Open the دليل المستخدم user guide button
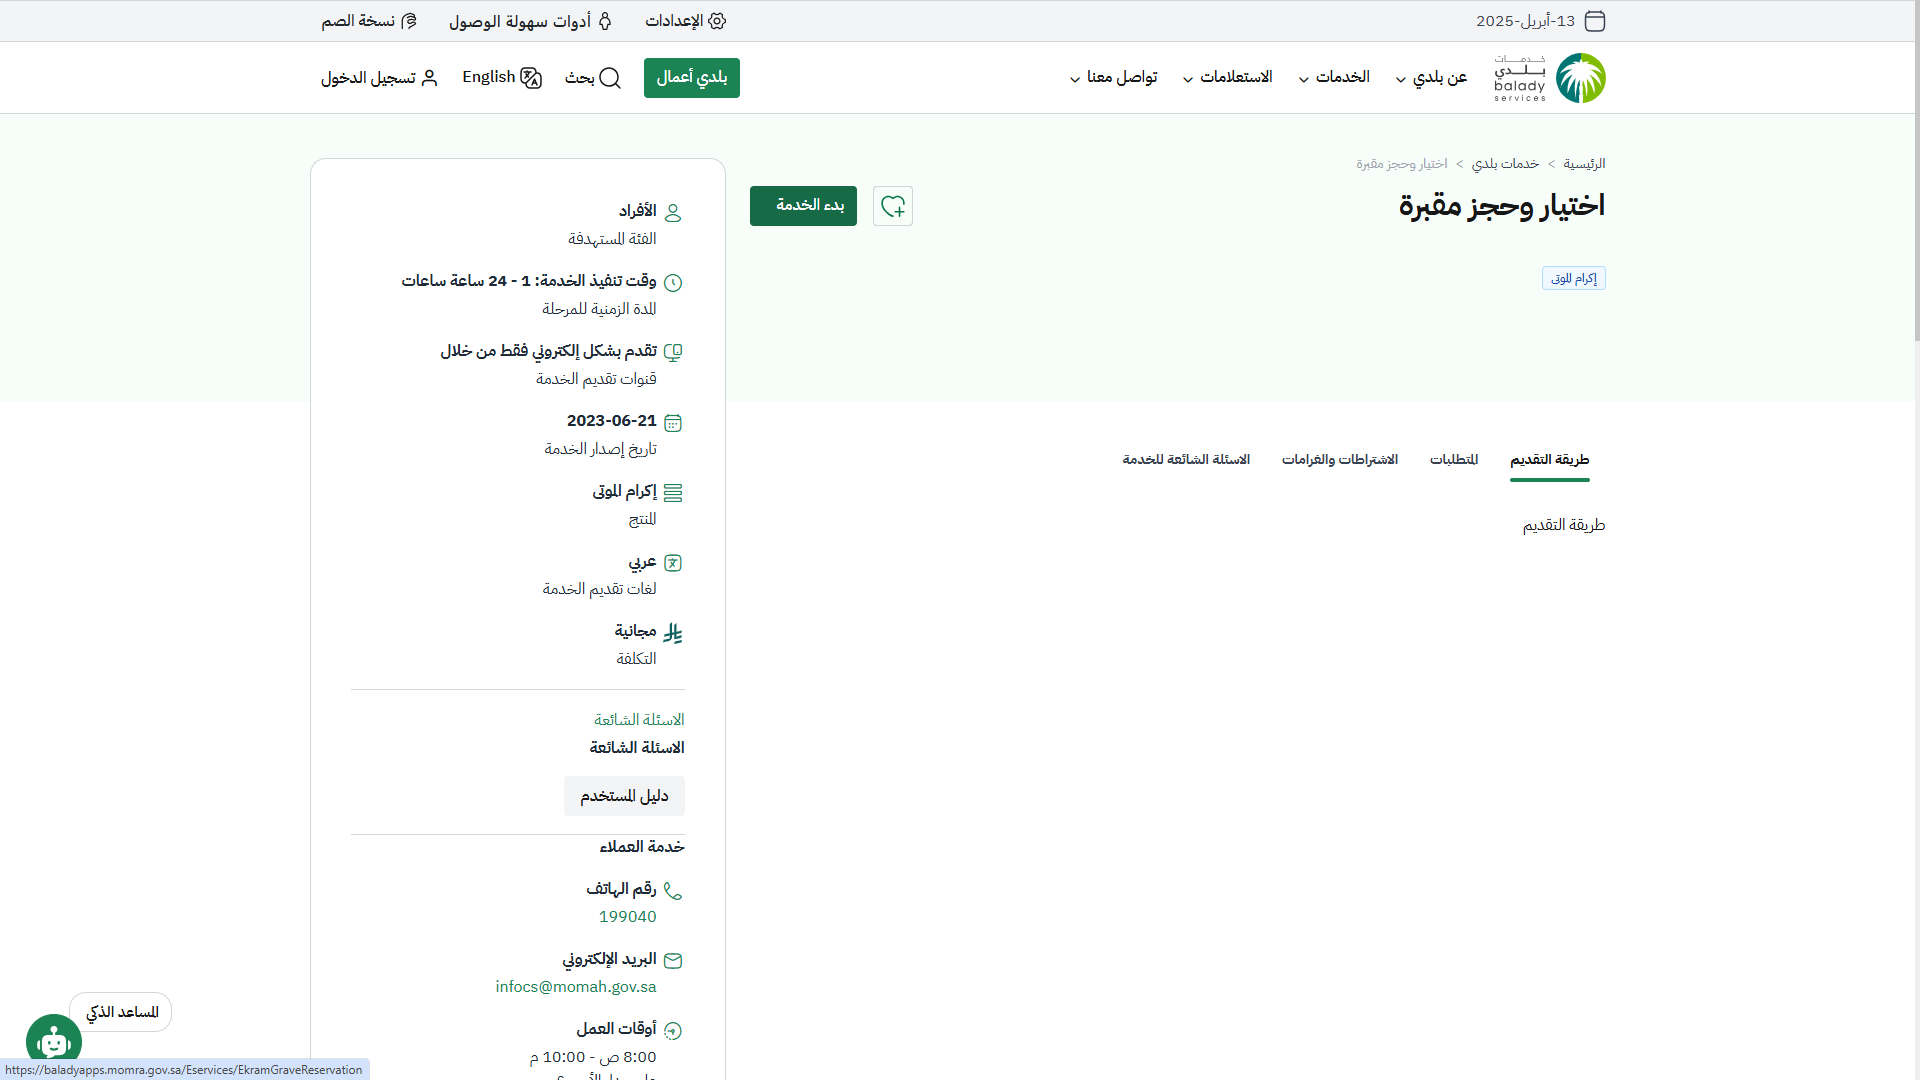The width and height of the screenshot is (1920, 1080). click(x=624, y=796)
